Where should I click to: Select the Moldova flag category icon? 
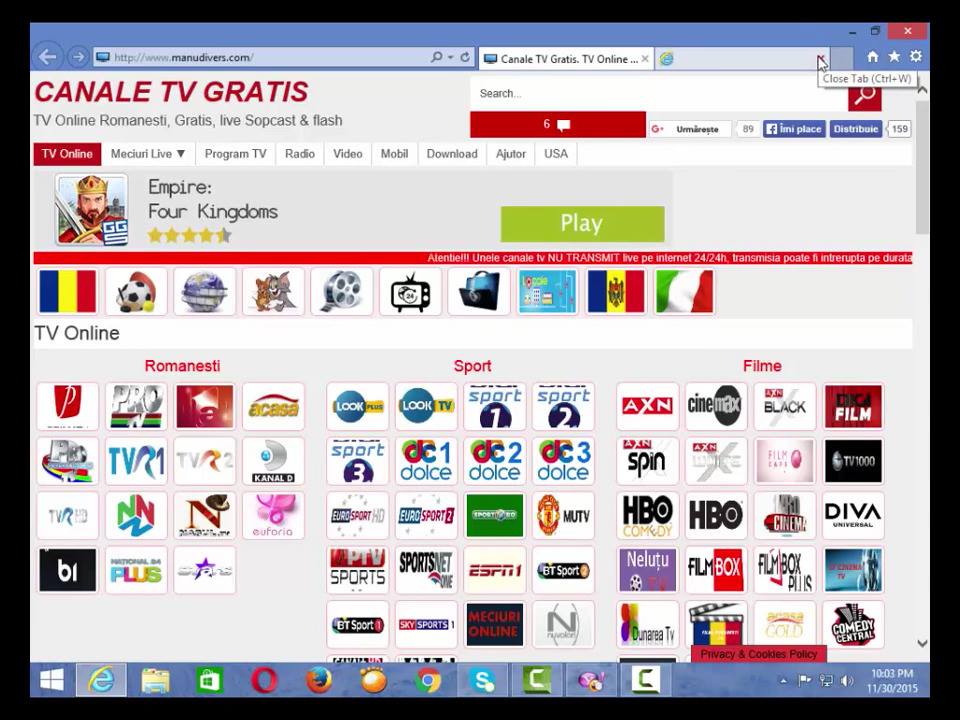[616, 291]
